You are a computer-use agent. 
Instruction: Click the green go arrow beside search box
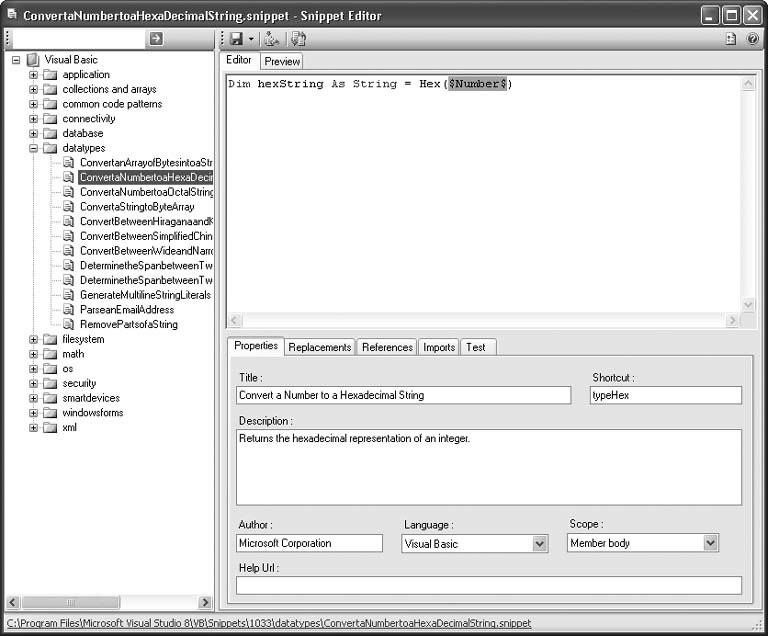coord(156,39)
